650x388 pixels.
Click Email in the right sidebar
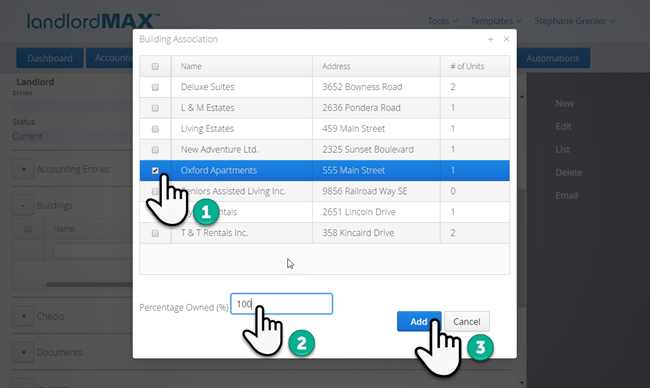[567, 195]
